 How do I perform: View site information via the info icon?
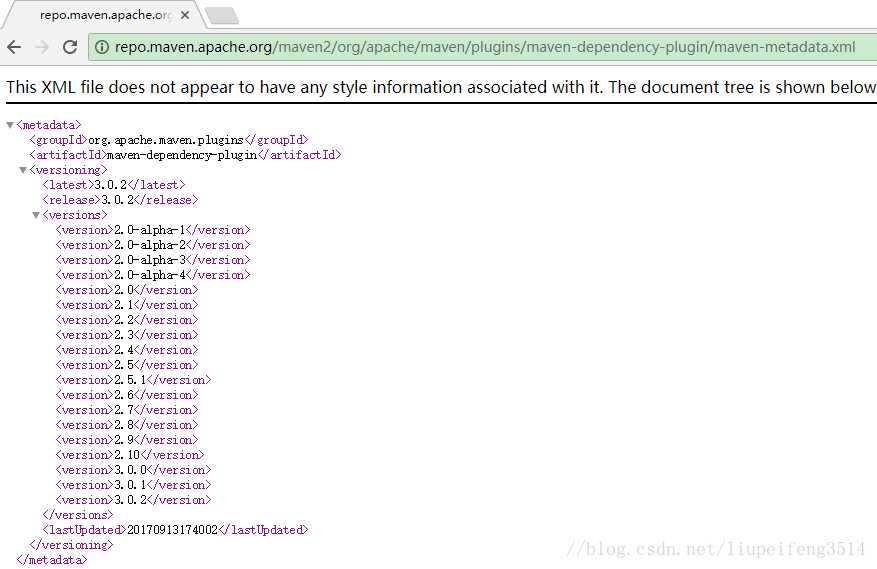(102, 47)
